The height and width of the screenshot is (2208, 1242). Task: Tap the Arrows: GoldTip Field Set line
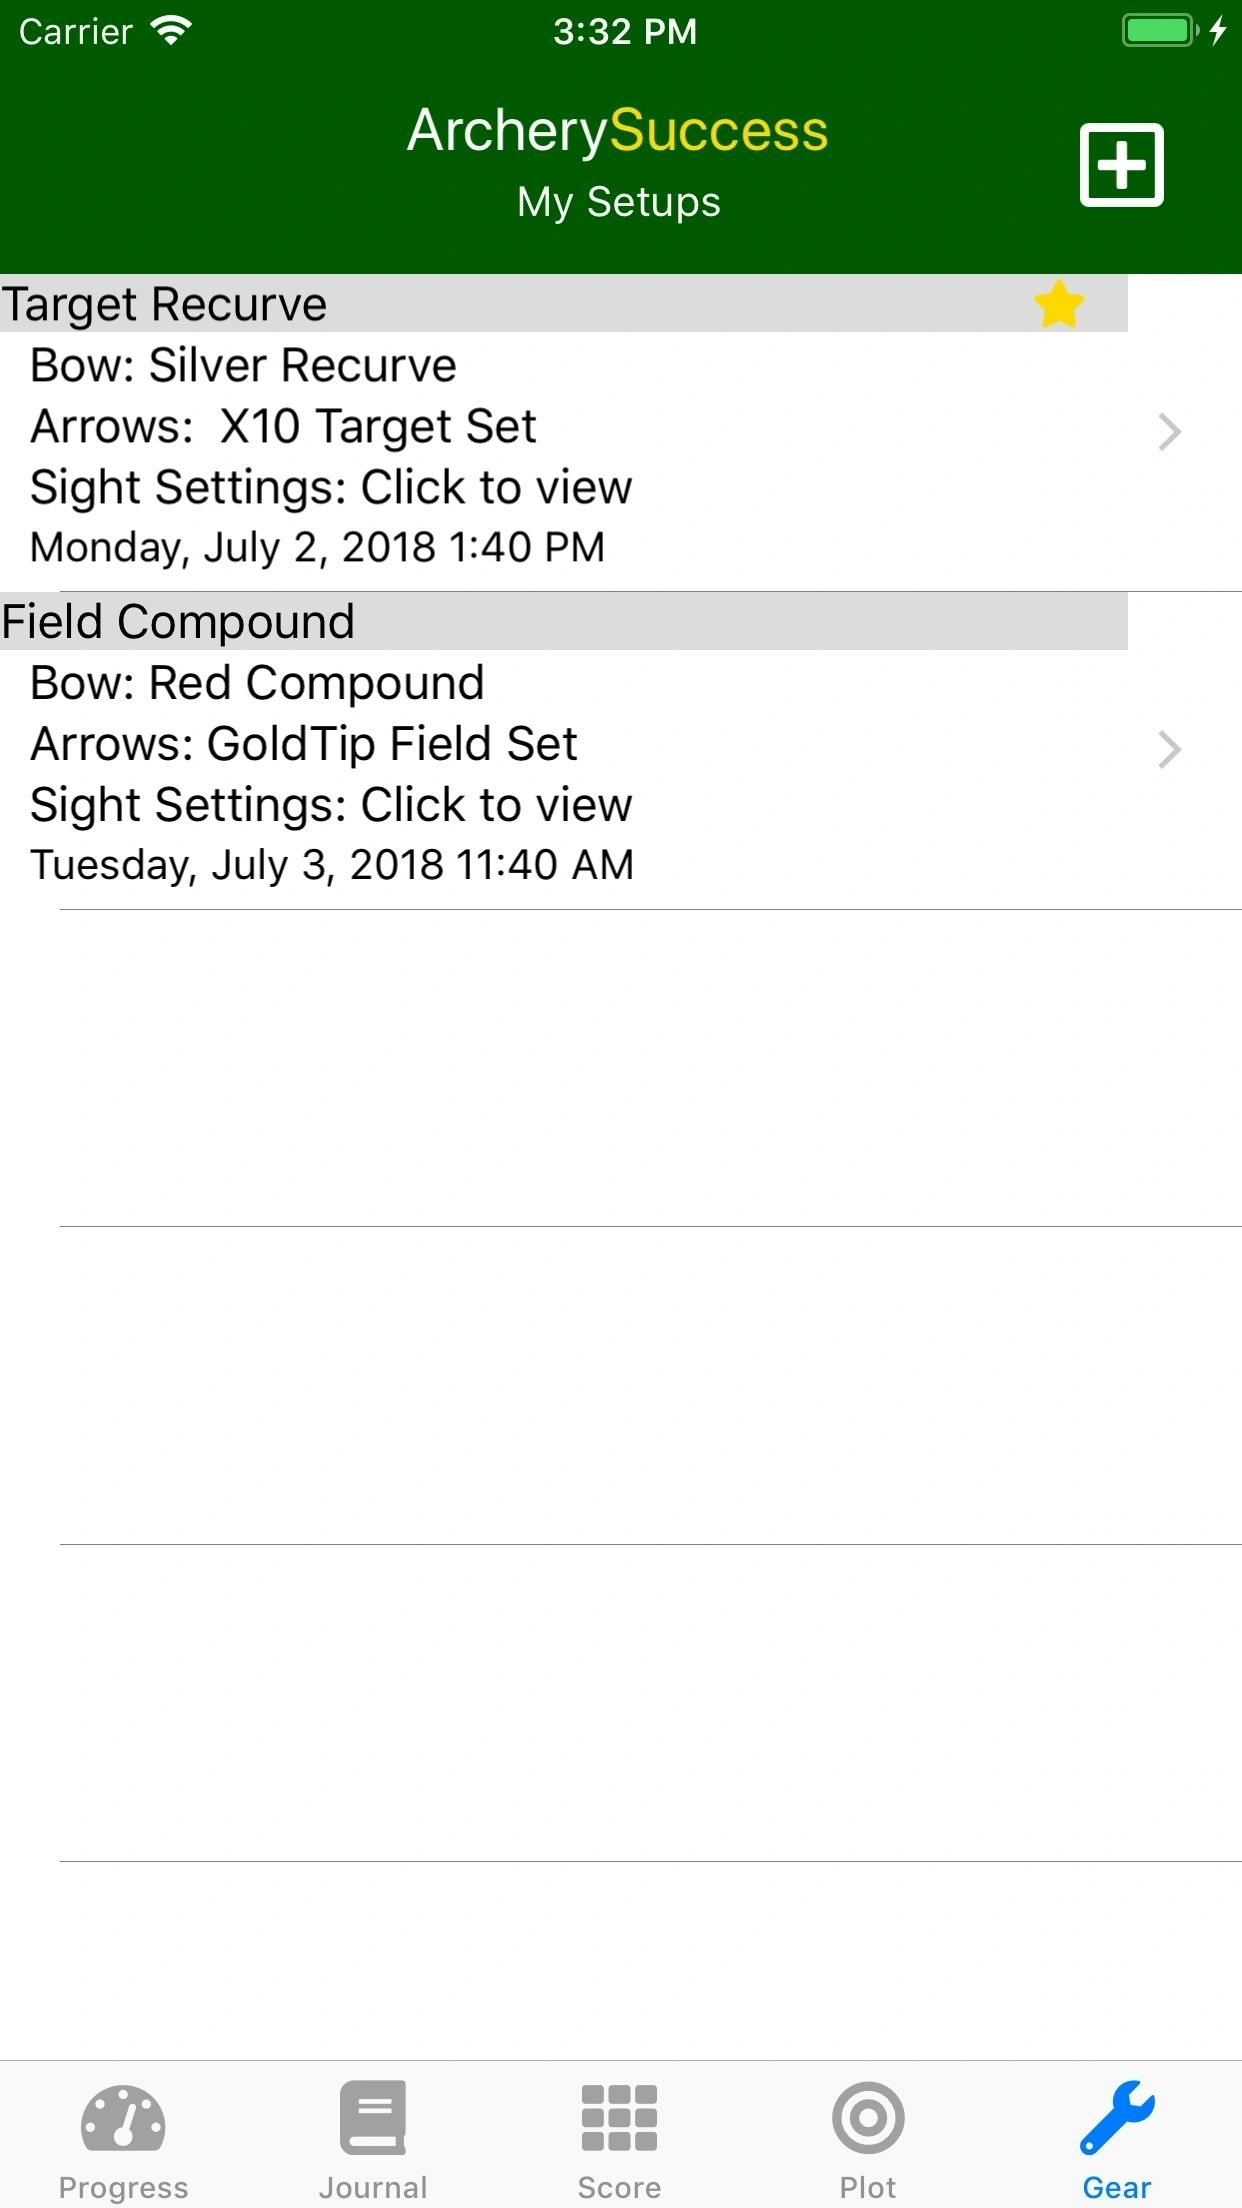(x=304, y=744)
